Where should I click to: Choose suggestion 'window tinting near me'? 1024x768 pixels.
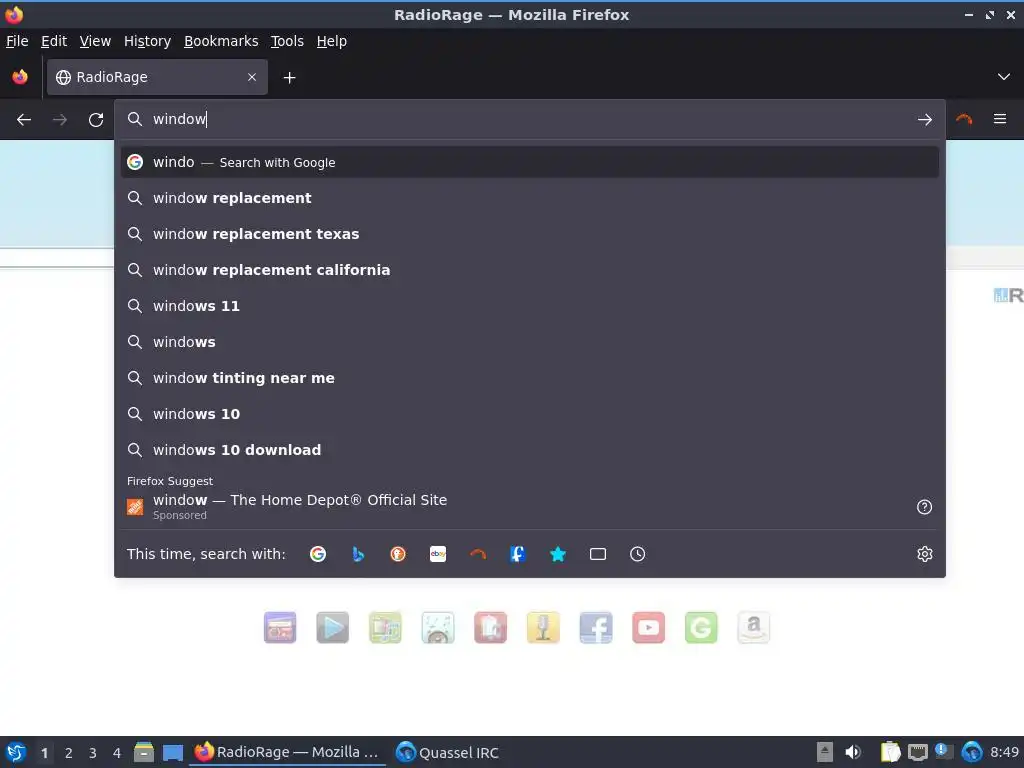pyautogui.click(x=530, y=377)
